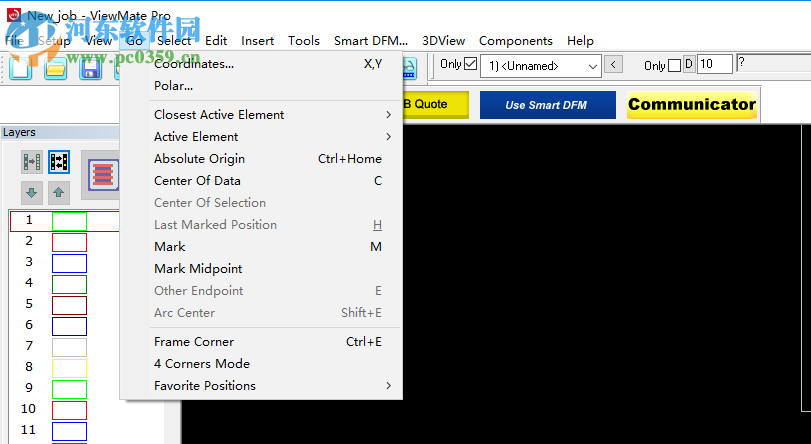The image size is (811, 444).
Task: Click the highlighted layer-swap icon in Layers panel
Action: pos(59,161)
